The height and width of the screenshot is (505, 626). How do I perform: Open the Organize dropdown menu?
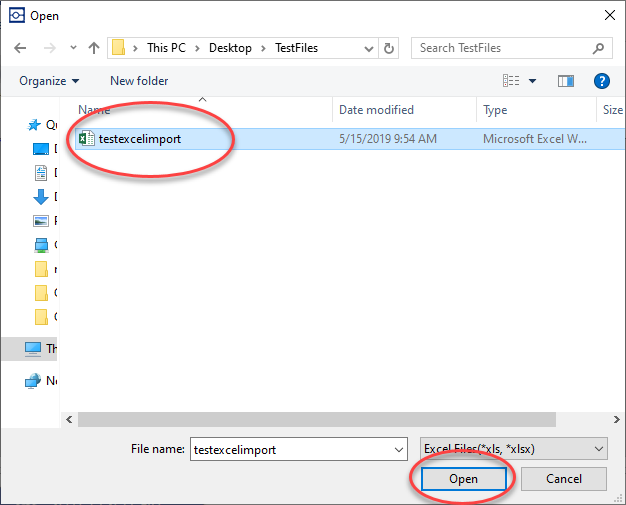point(48,81)
